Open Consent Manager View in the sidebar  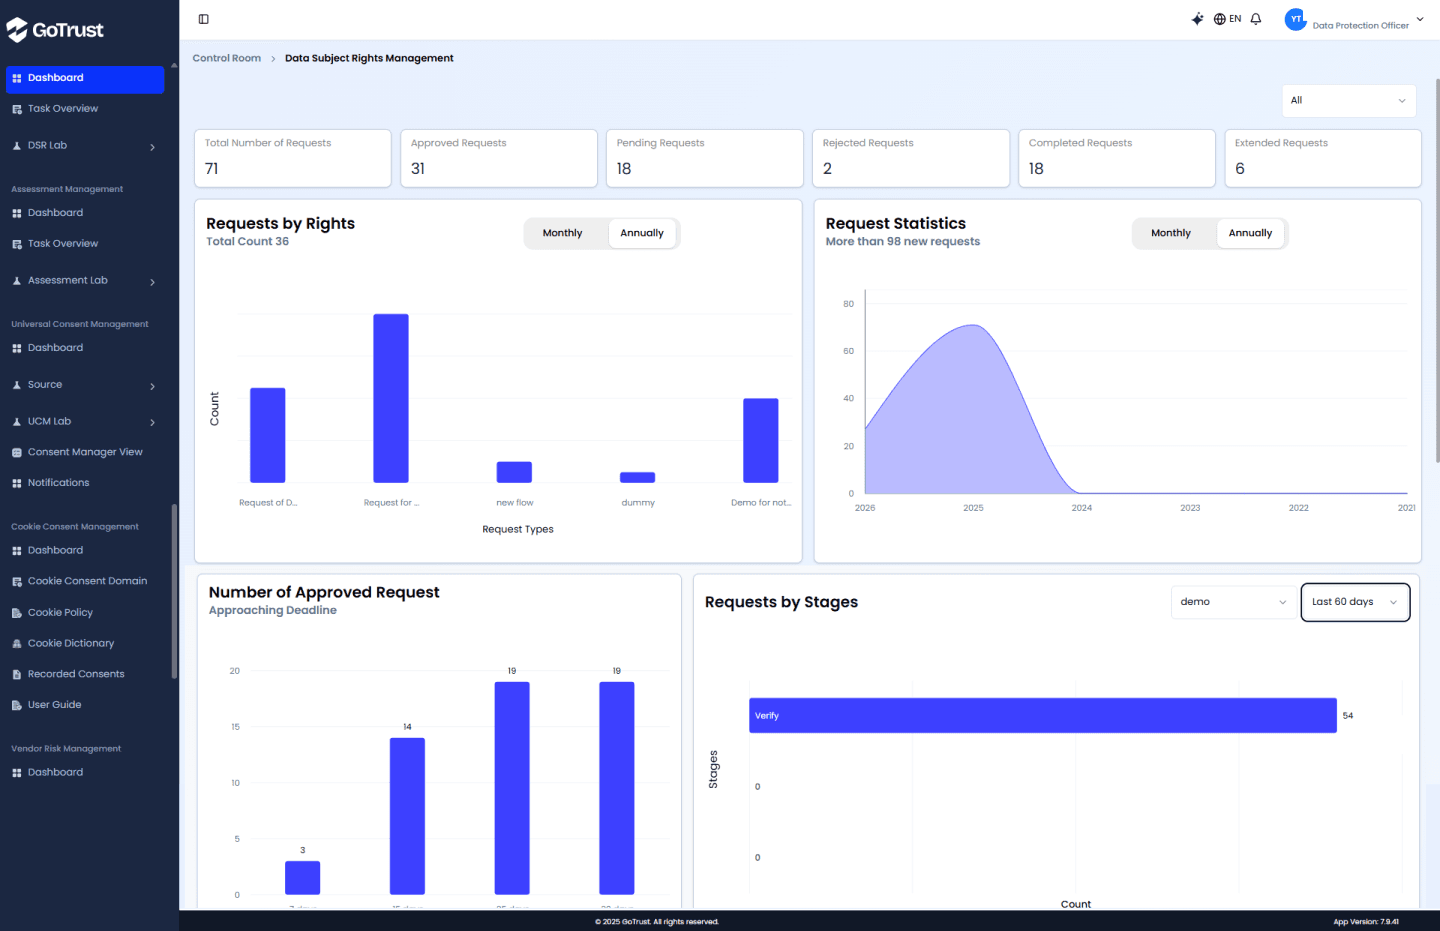pyautogui.click(x=85, y=452)
